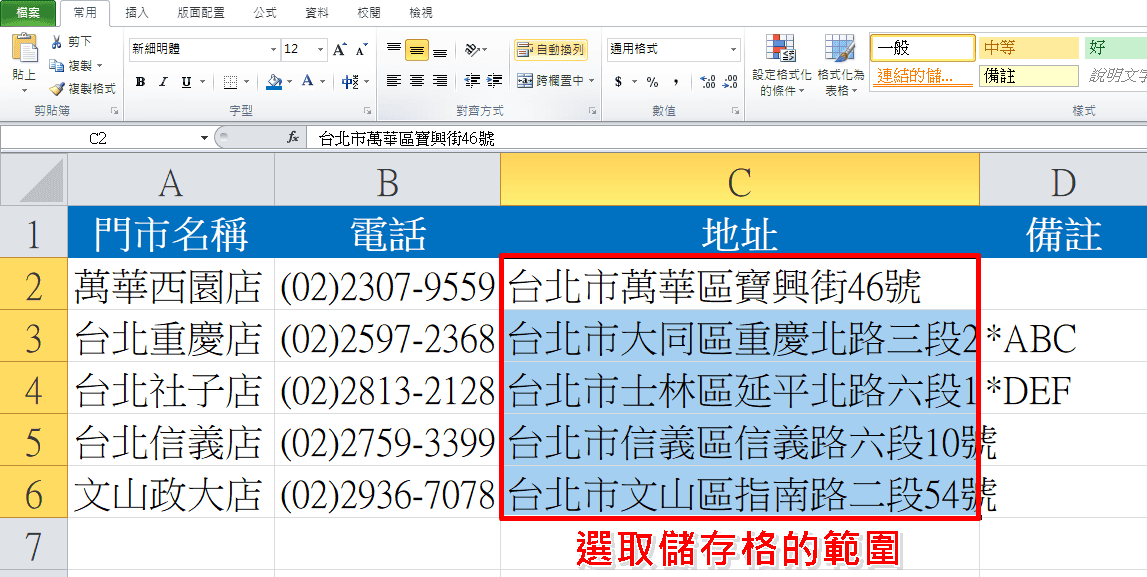
Task: Expand the font size 12 dropdown
Action: (x=320, y=49)
